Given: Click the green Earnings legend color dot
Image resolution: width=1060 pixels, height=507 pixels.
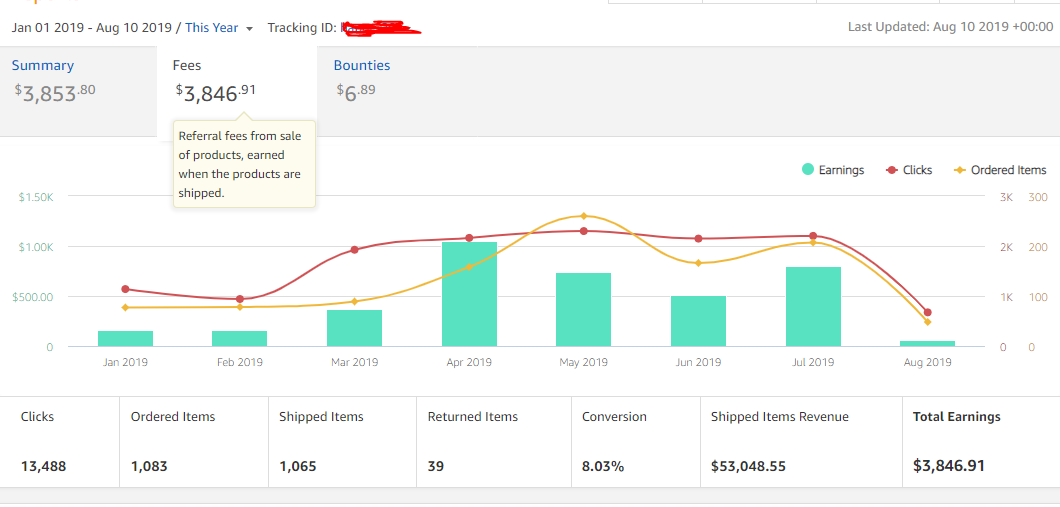Looking at the screenshot, I should [x=808, y=170].
